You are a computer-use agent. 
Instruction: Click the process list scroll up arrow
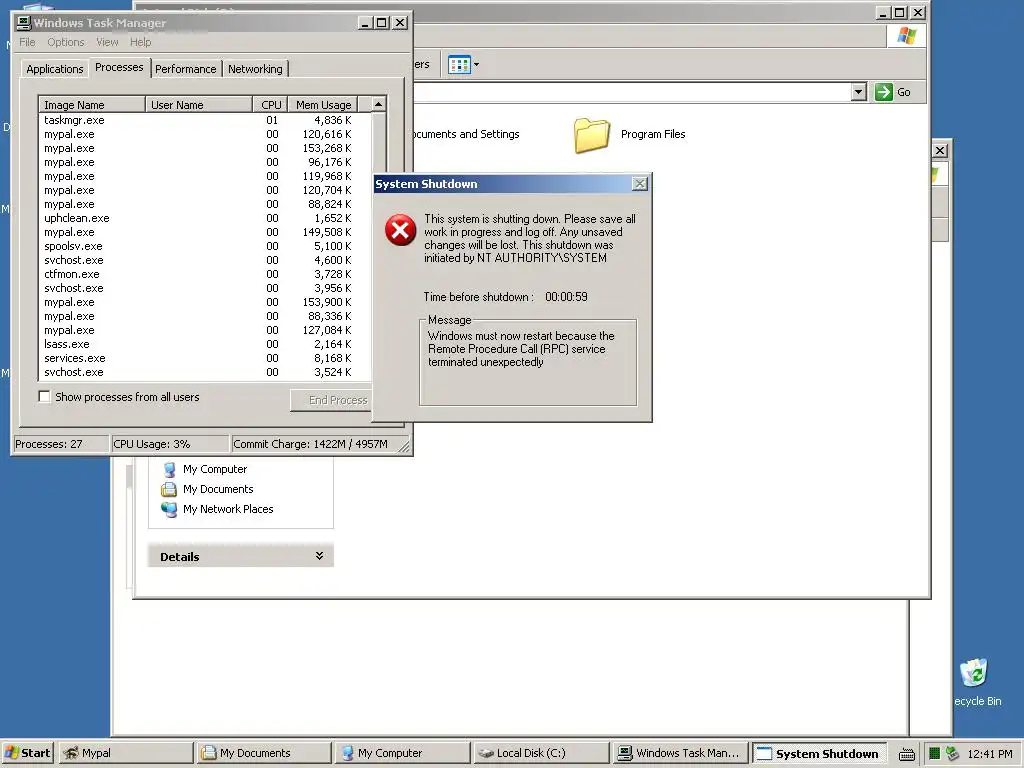[x=378, y=104]
